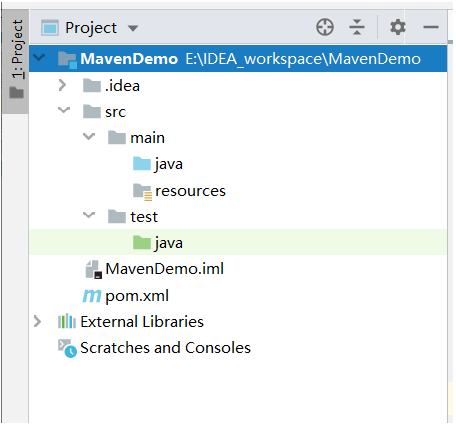Click the green test java folder icon
Viewport: 456px width, 427px height.
tap(142, 242)
